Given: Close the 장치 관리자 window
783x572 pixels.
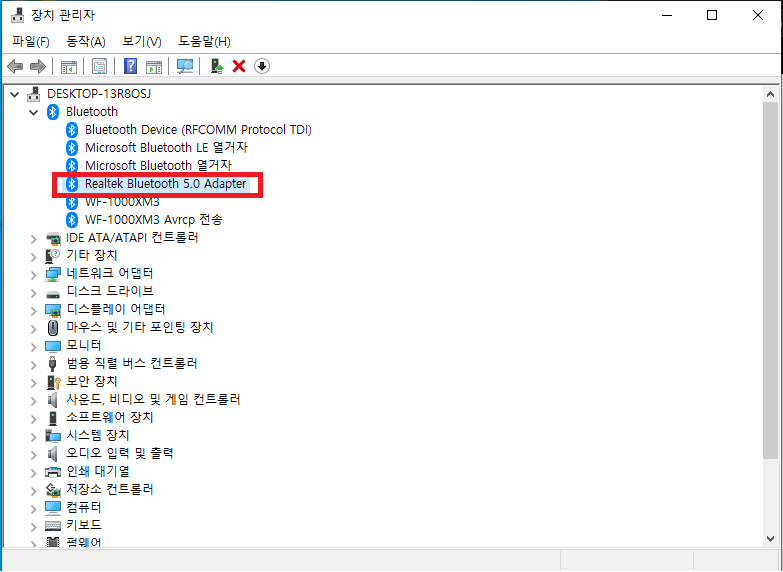Looking at the screenshot, I should pos(758,15).
